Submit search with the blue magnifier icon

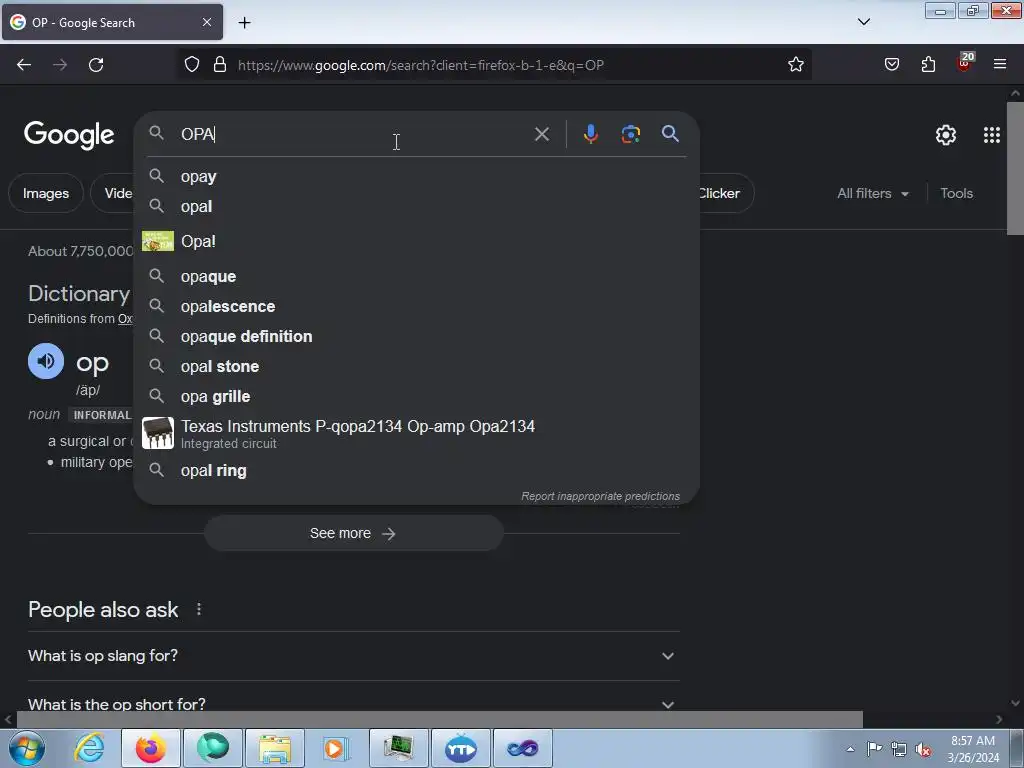pos(670,134)
